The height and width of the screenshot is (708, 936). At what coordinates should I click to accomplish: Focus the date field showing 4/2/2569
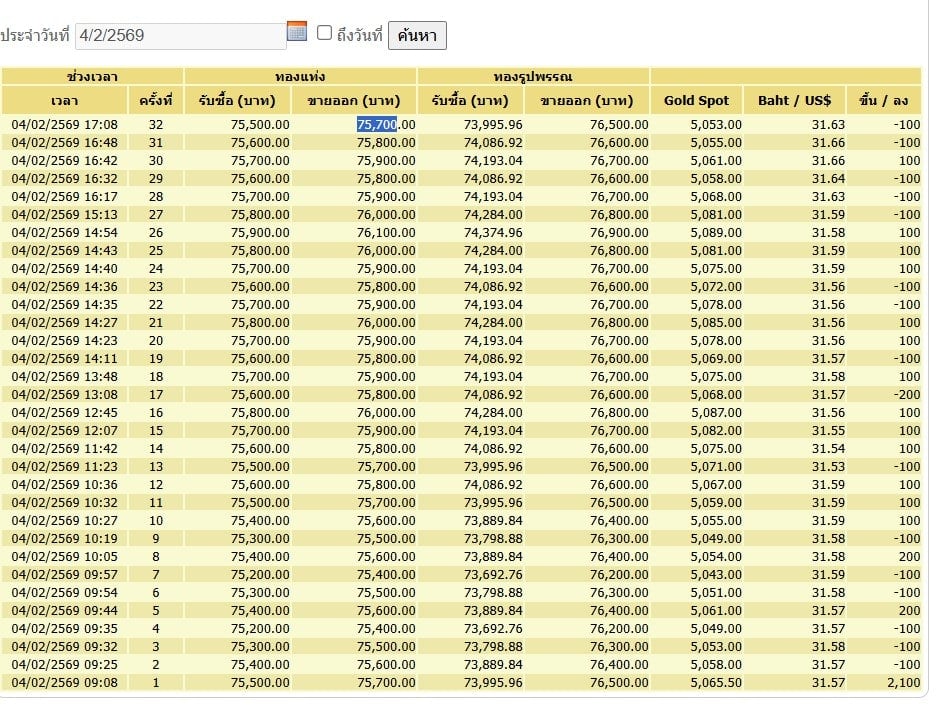180,36
